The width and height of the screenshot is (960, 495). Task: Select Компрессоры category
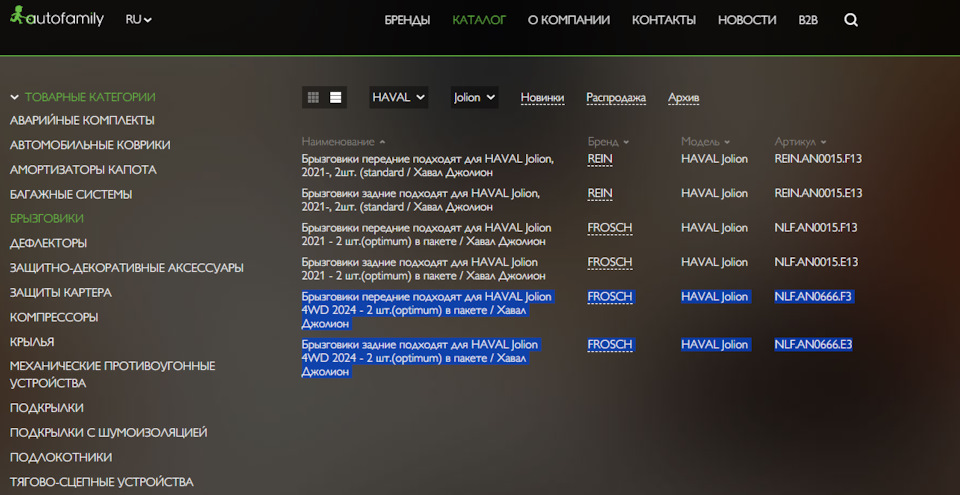coord(54,317)
